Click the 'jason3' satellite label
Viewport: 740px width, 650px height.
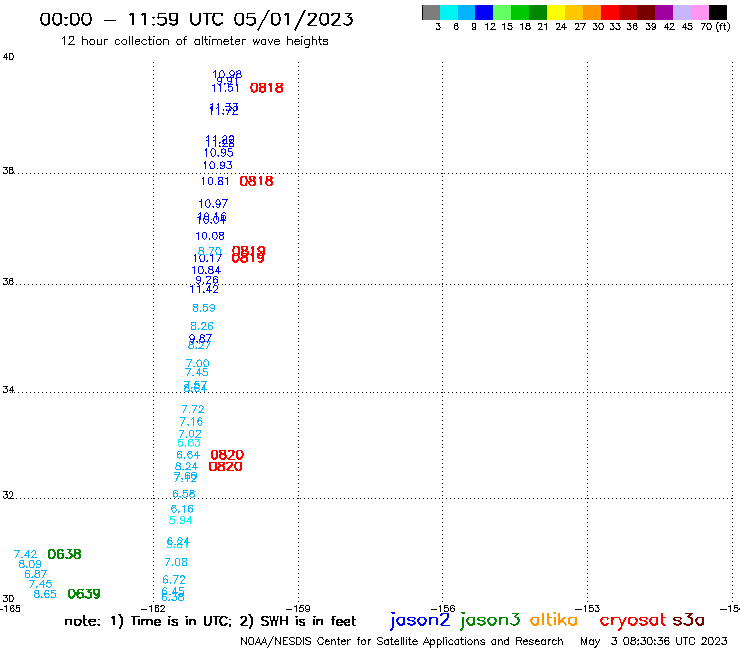(x=490, y=620)
